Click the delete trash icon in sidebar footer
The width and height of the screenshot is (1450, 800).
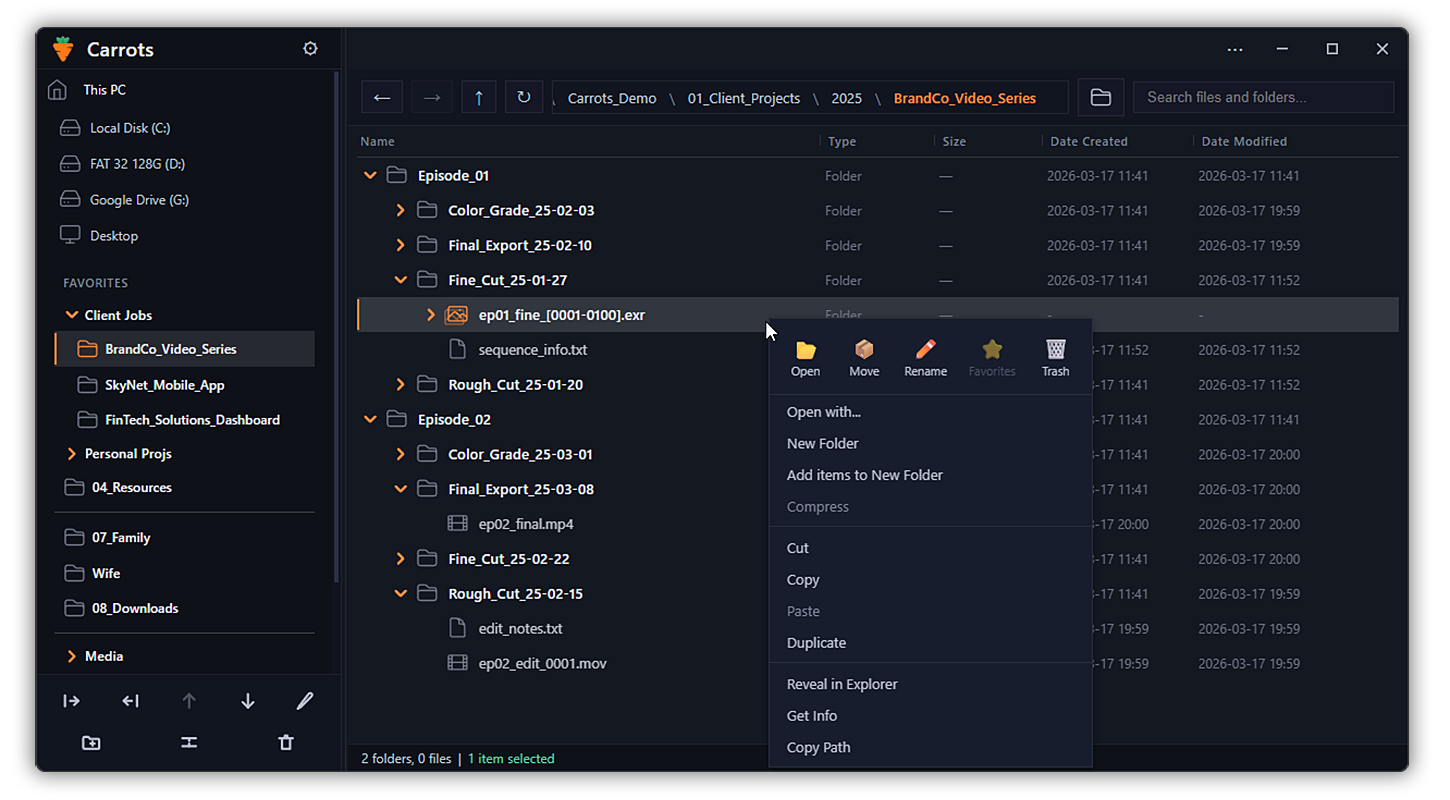point(286,743)
